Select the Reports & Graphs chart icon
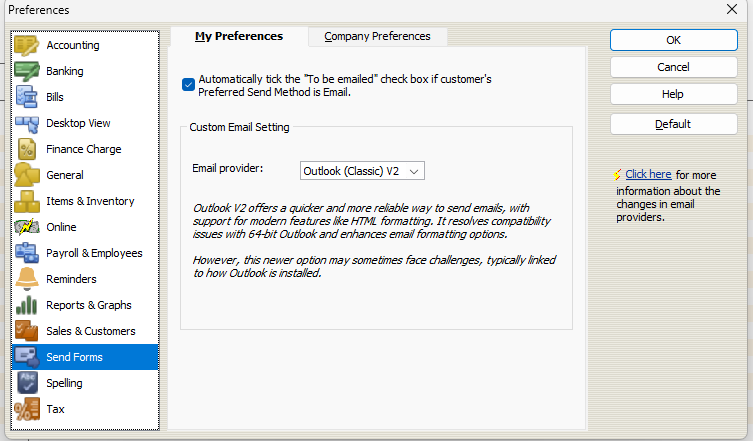This screenshot has width=753, height=441. 27,305
